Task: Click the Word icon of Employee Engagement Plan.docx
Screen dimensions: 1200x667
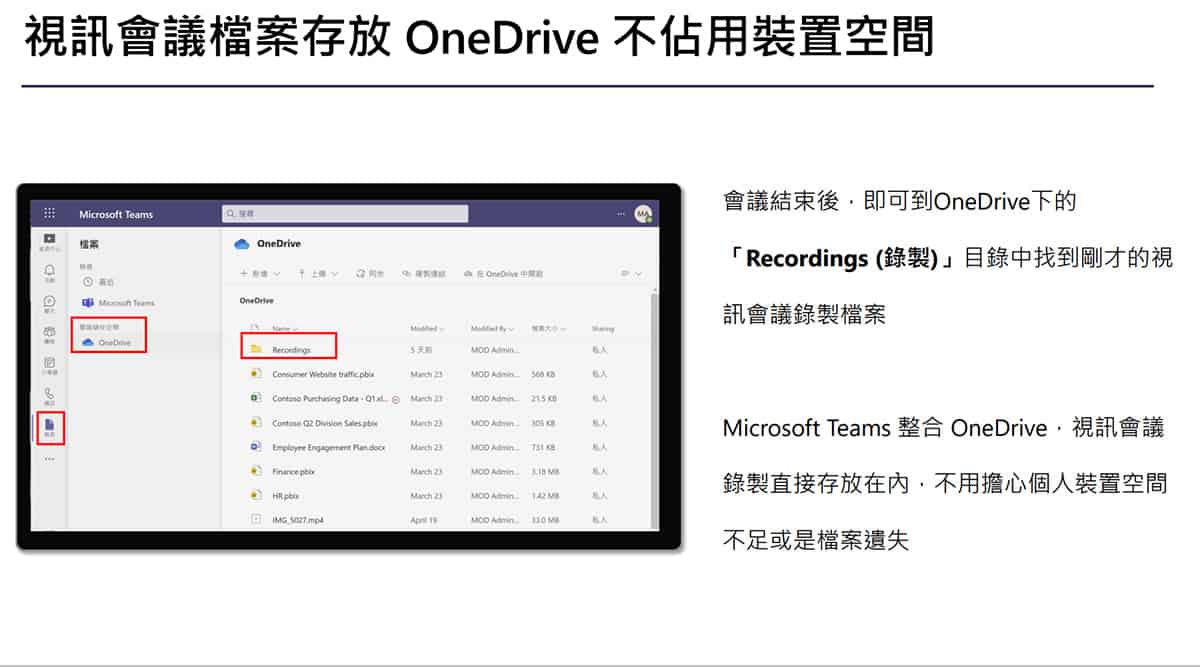Action: (x=256, y=447)
